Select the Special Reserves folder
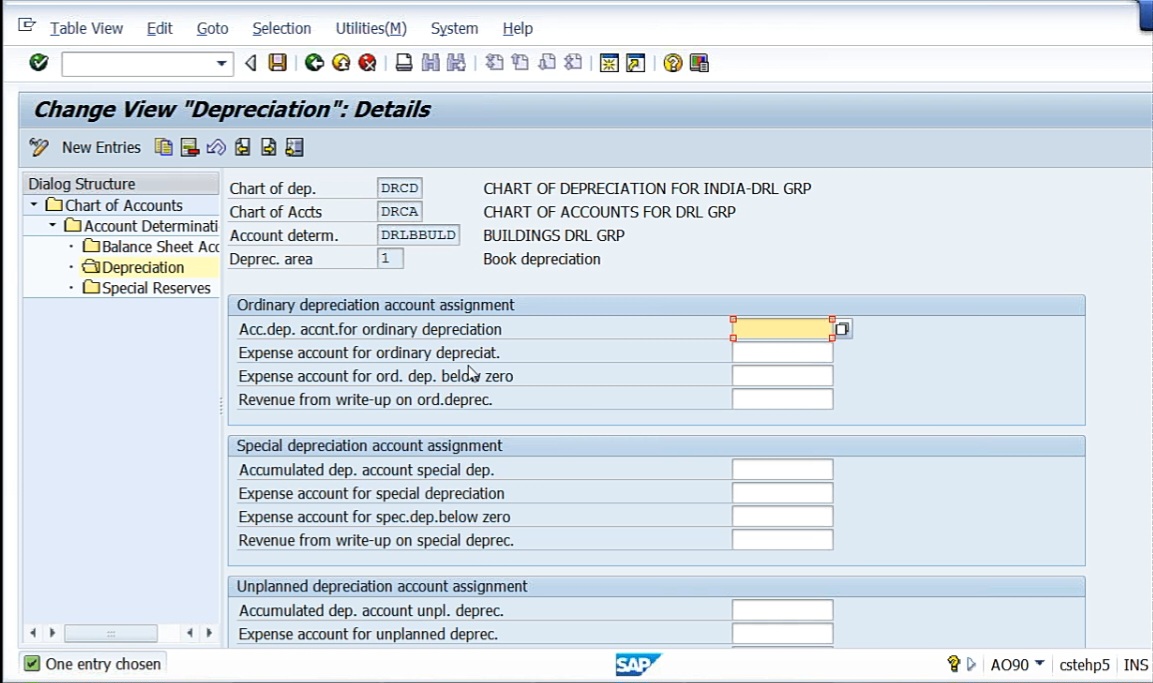Viewport: 1153px width, 683px height. (x=147, y=287)
